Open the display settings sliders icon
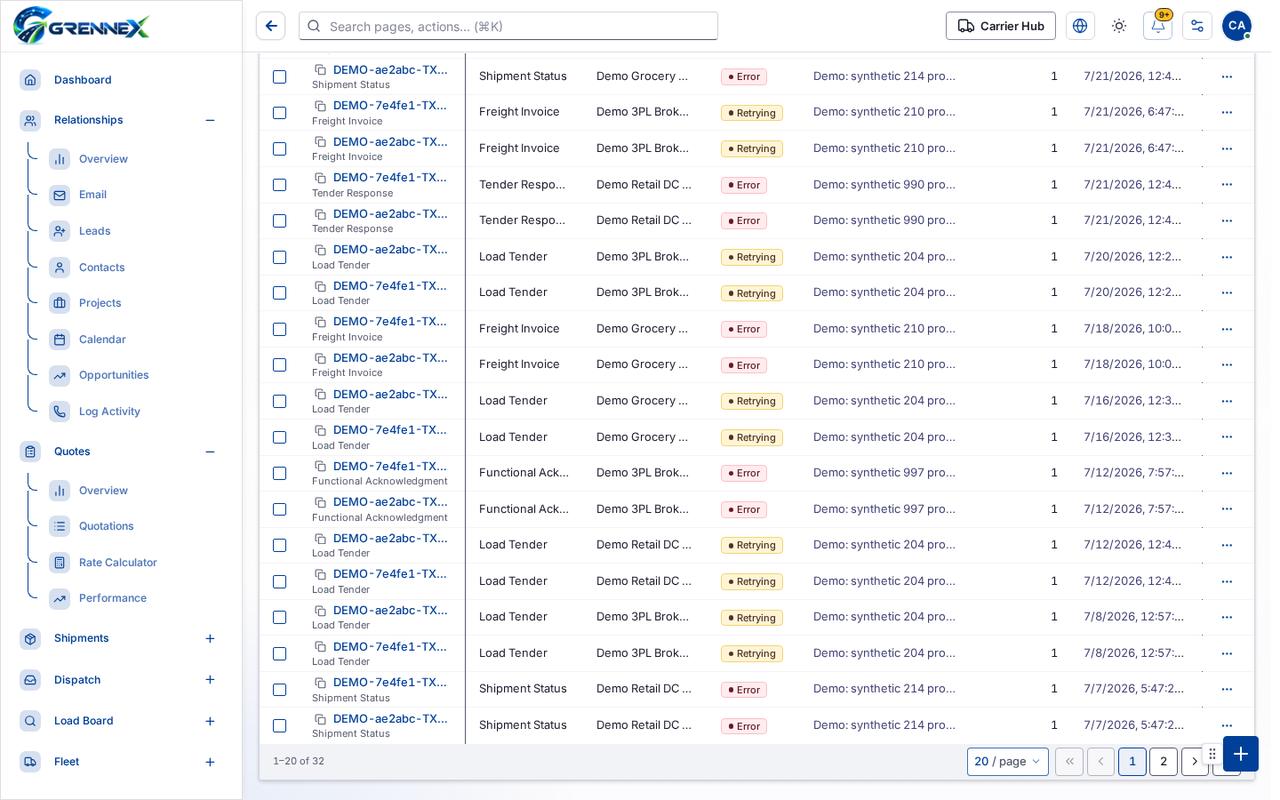 [1197, 26]
